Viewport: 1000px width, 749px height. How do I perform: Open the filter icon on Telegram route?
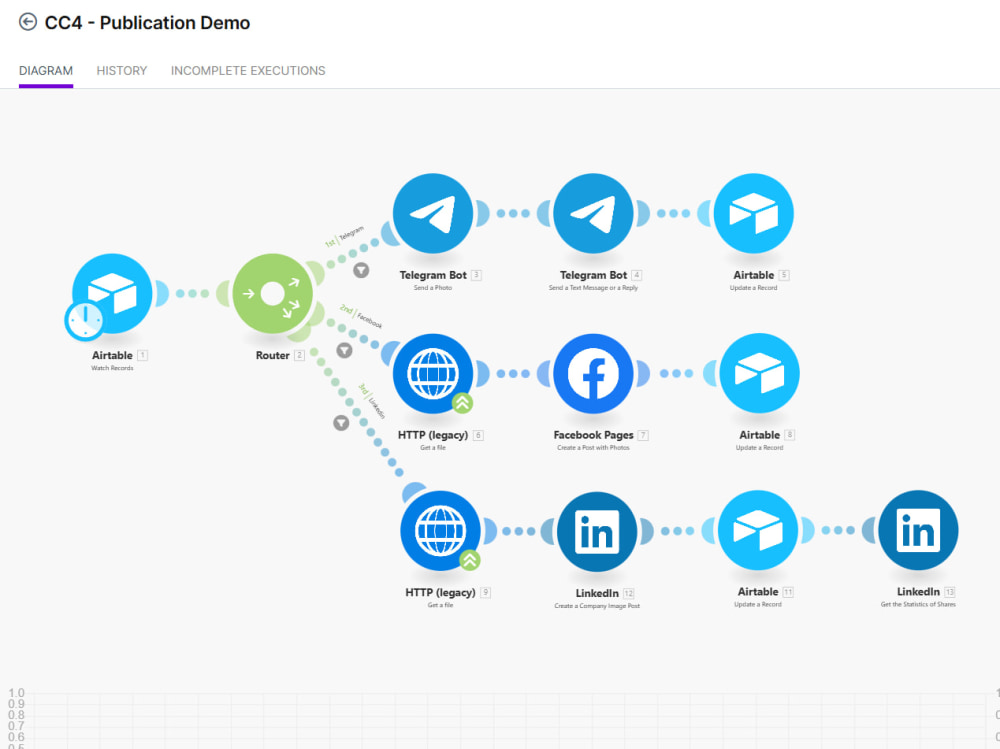click(361, 270)
